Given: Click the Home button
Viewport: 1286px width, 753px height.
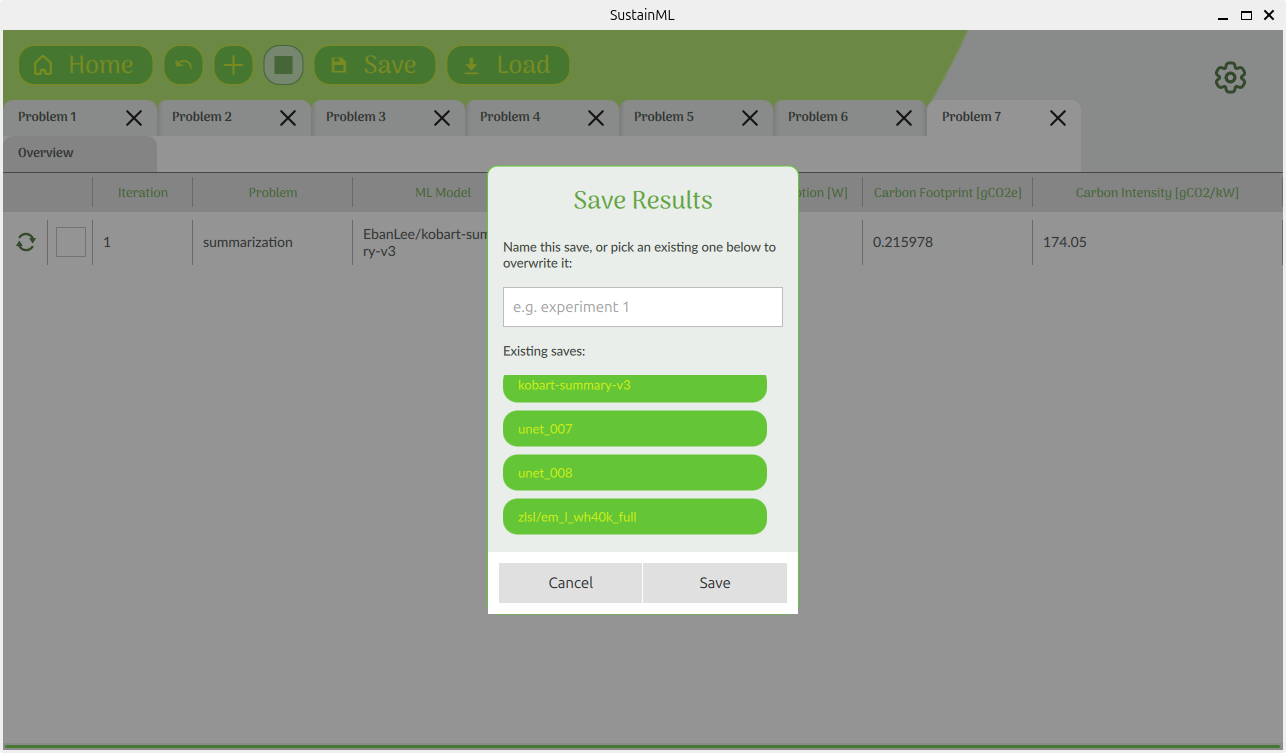Looking at the screenshot, I should (x=85, y=65).
